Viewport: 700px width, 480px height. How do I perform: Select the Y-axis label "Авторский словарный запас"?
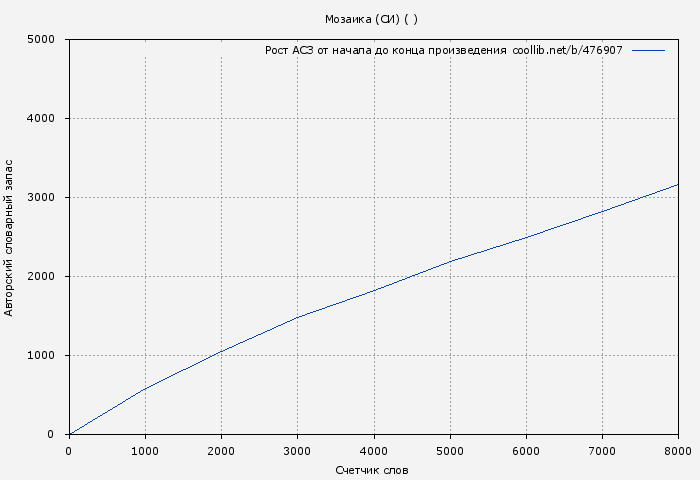(x=10, y=237)
